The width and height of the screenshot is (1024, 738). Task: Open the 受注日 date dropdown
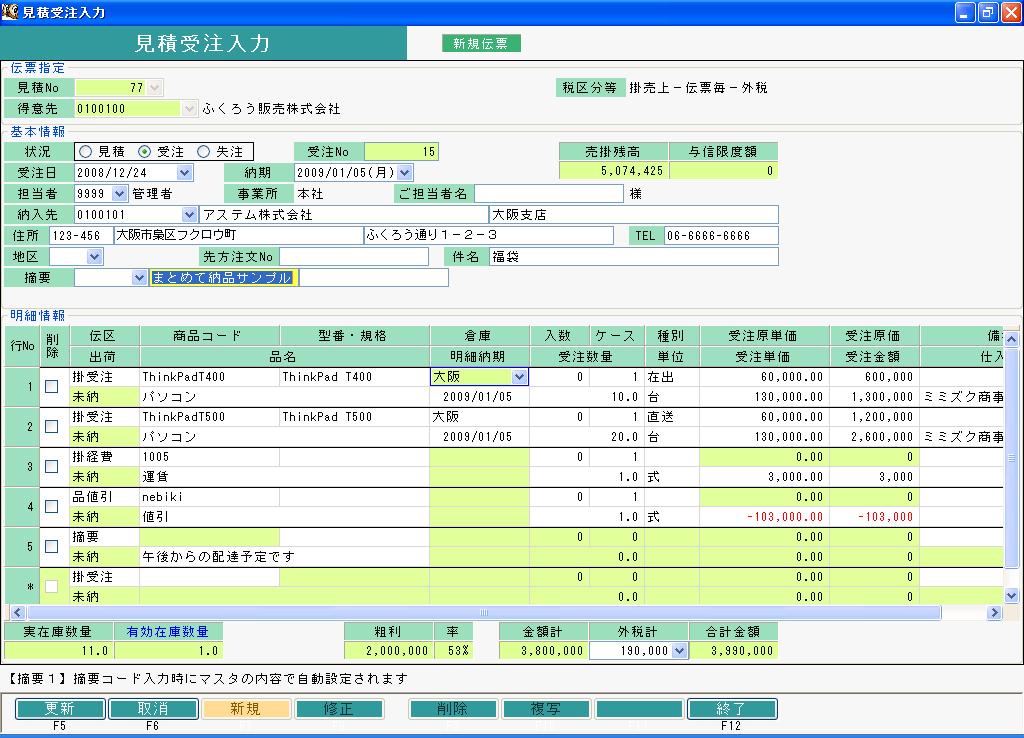185,172
